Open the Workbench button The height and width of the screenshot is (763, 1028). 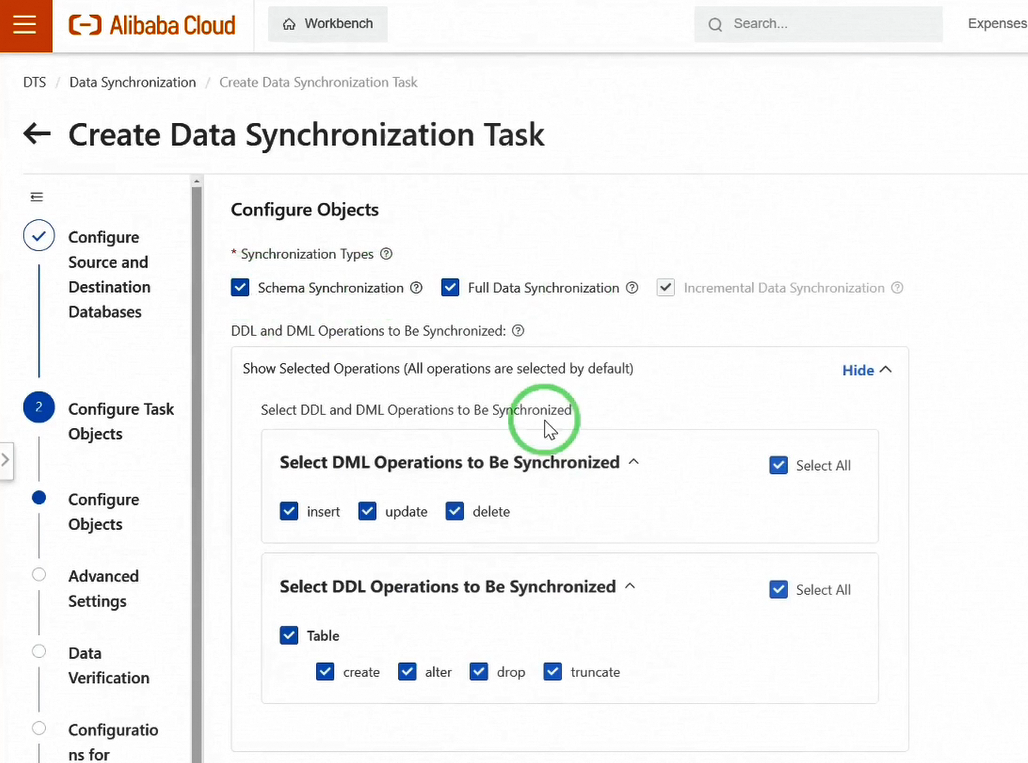click(x=328, y=24)
